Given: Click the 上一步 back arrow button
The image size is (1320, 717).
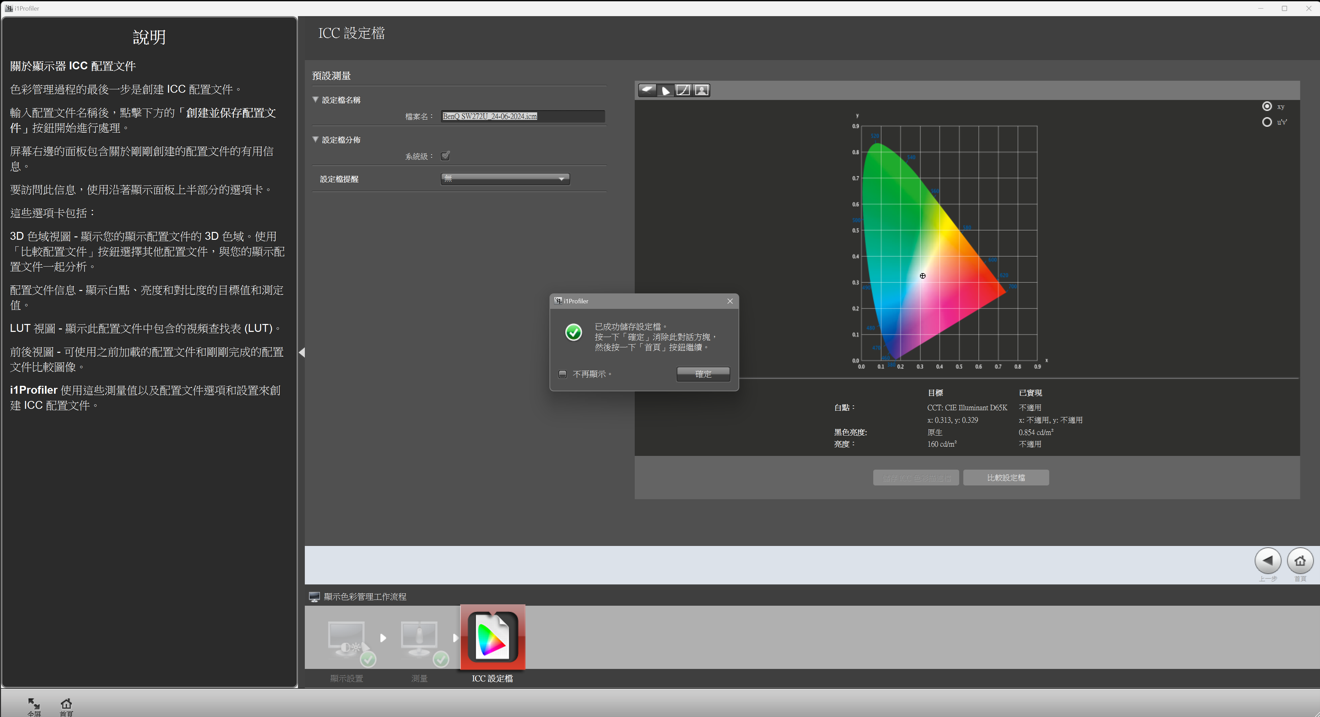Looking at the screenshot, I should point(1268,561).
